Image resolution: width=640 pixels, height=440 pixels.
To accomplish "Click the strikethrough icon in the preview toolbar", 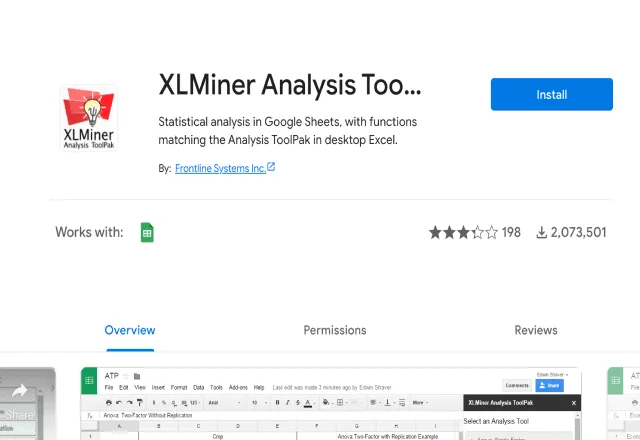I will pos(298,402).
